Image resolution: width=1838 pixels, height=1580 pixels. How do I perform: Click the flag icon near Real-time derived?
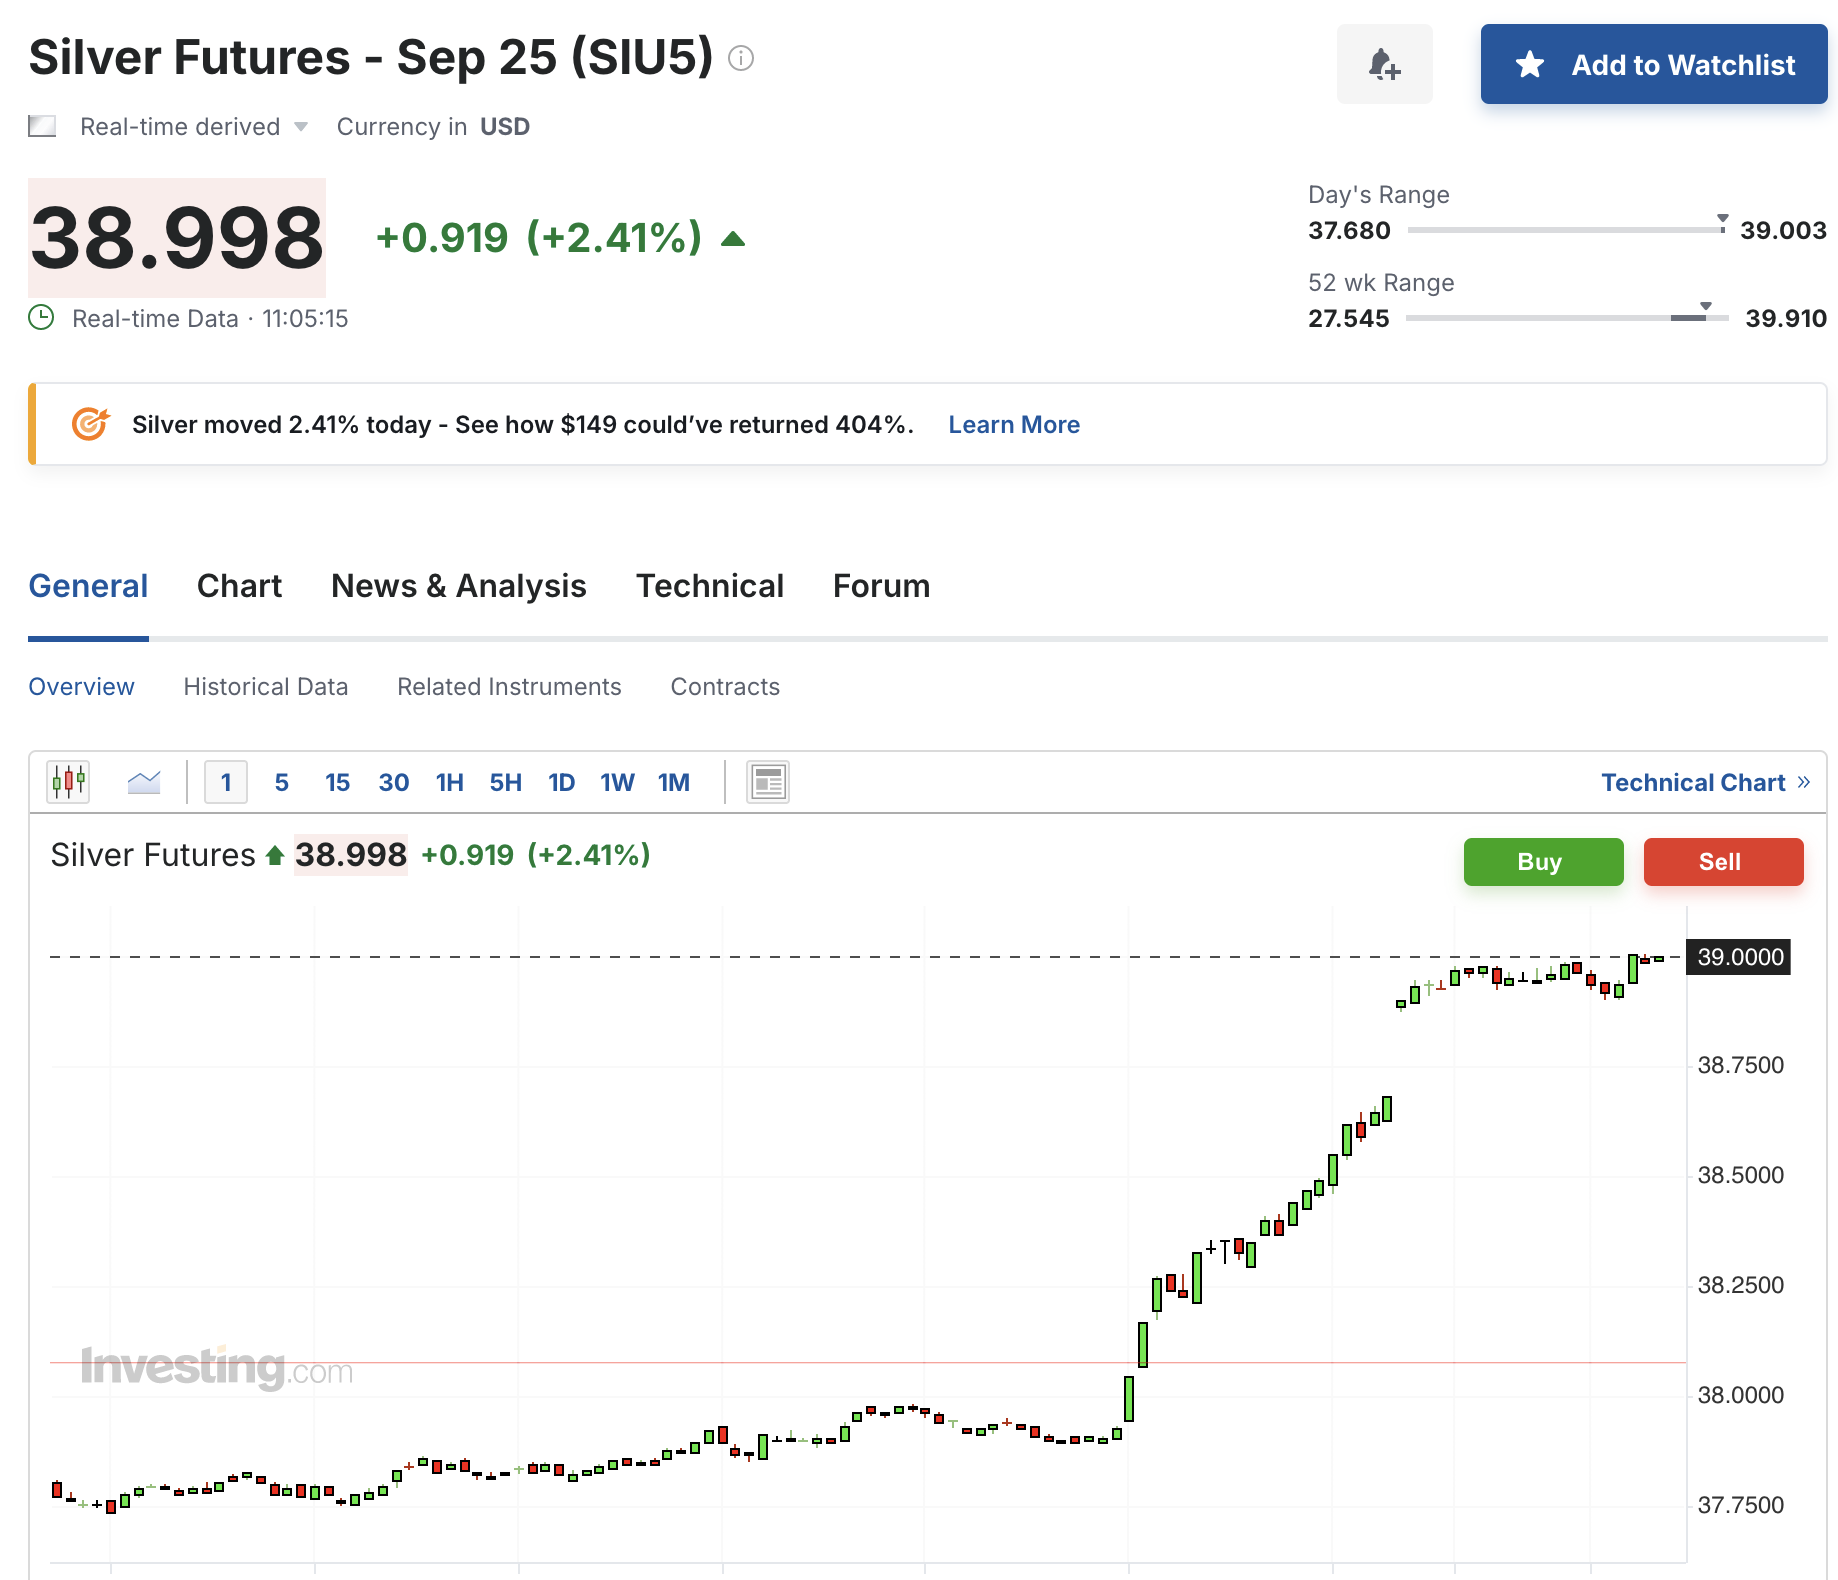pos(42,126)
